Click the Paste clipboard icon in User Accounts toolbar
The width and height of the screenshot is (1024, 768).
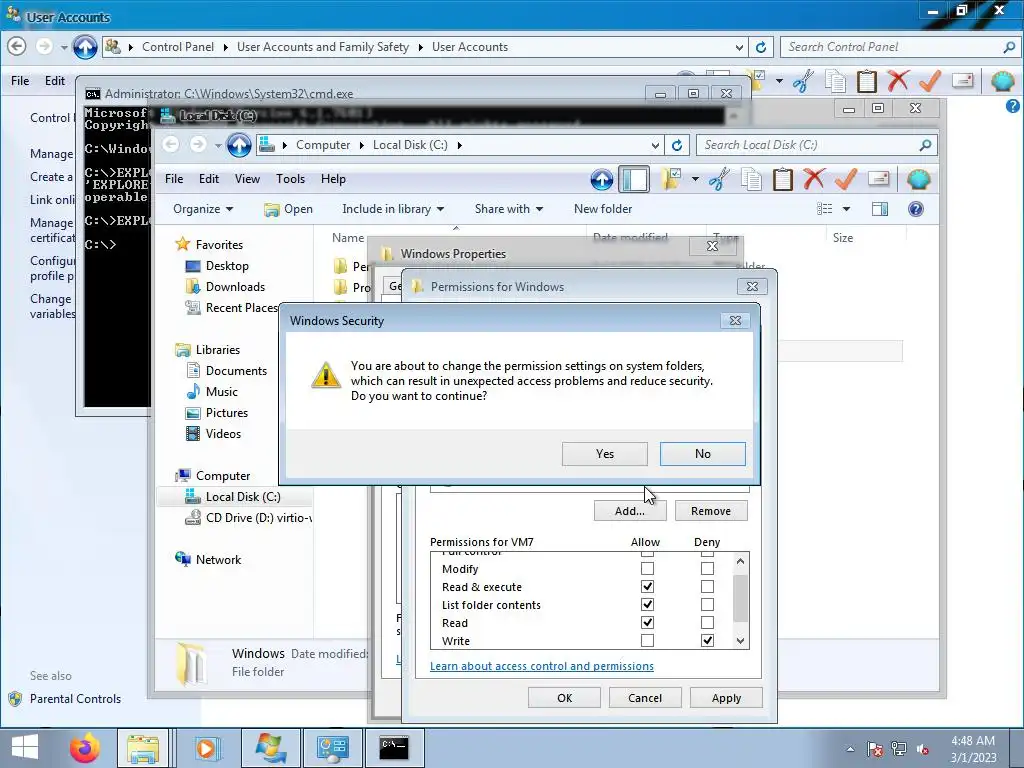867,81
